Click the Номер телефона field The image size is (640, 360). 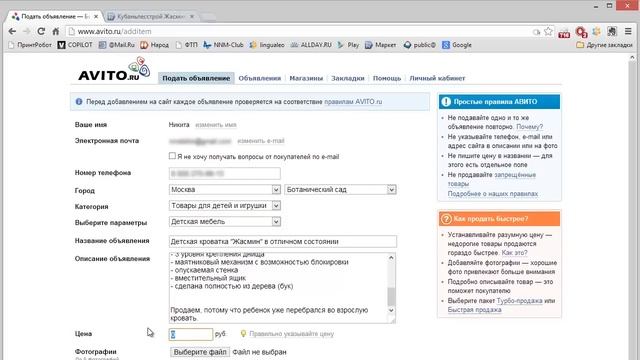pyautogui.click(x=224, y=173)
